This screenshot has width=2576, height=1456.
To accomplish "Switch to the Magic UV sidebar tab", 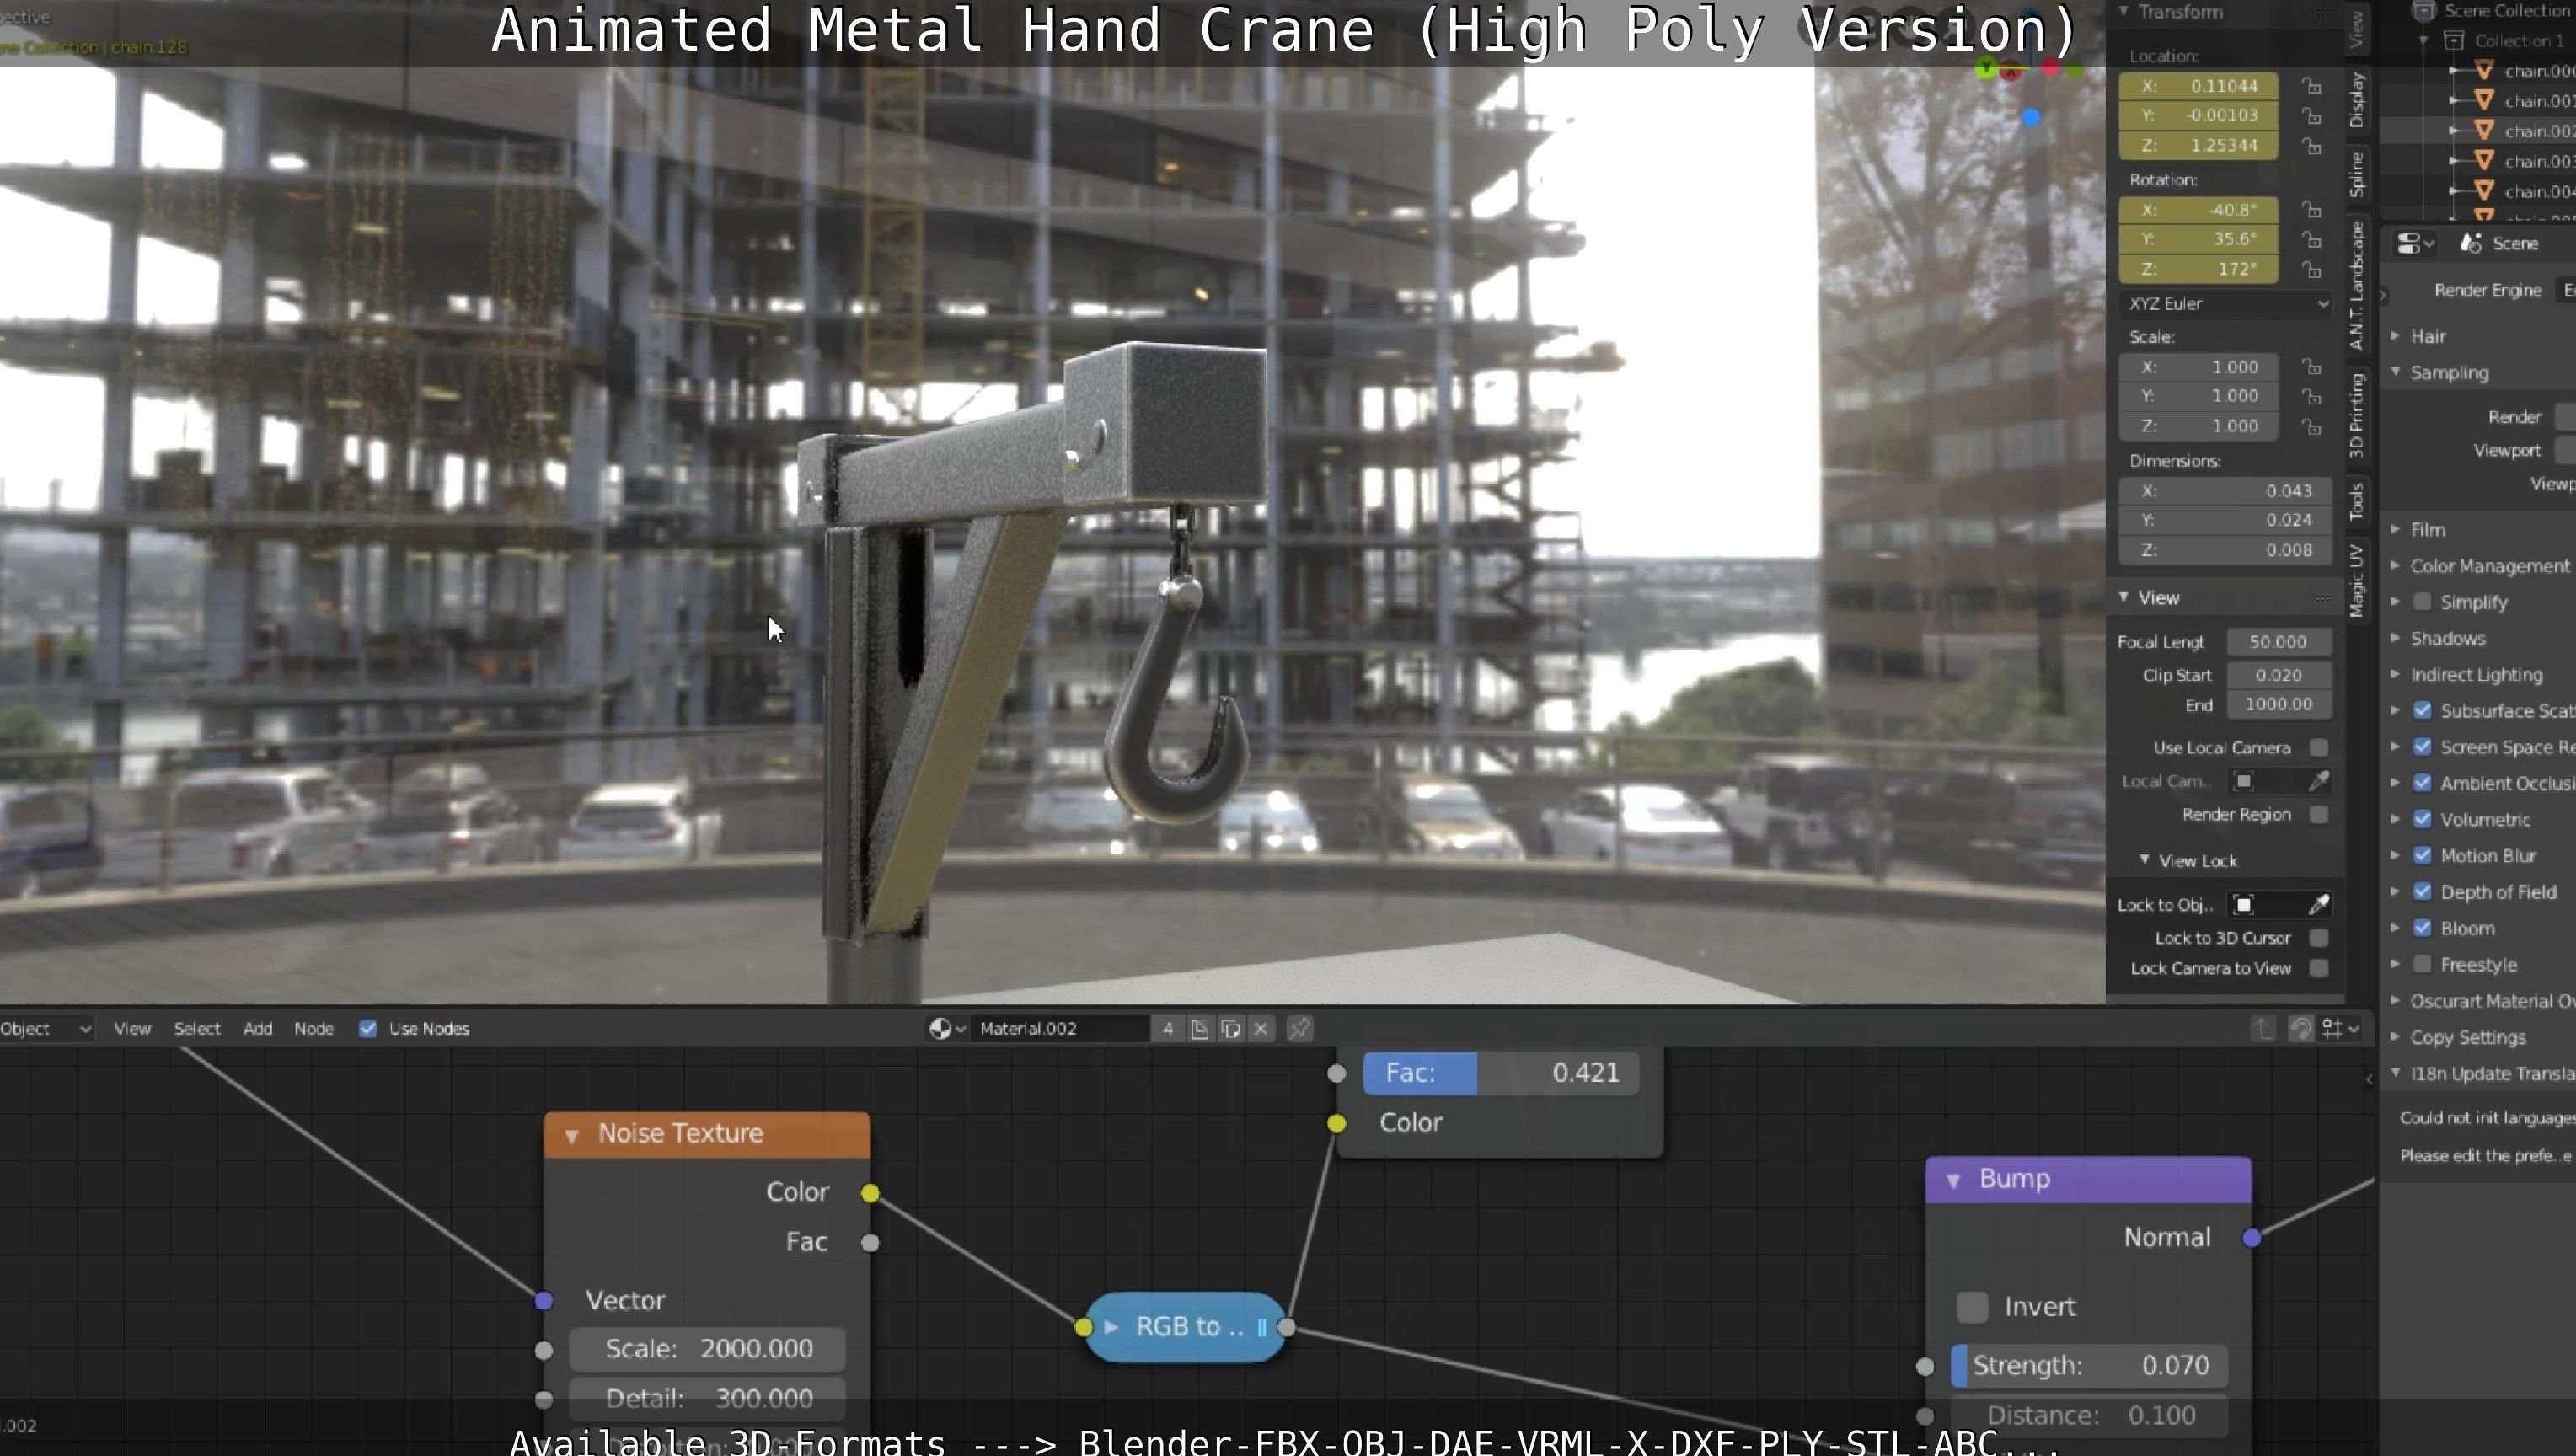I will coord(2357,581).
